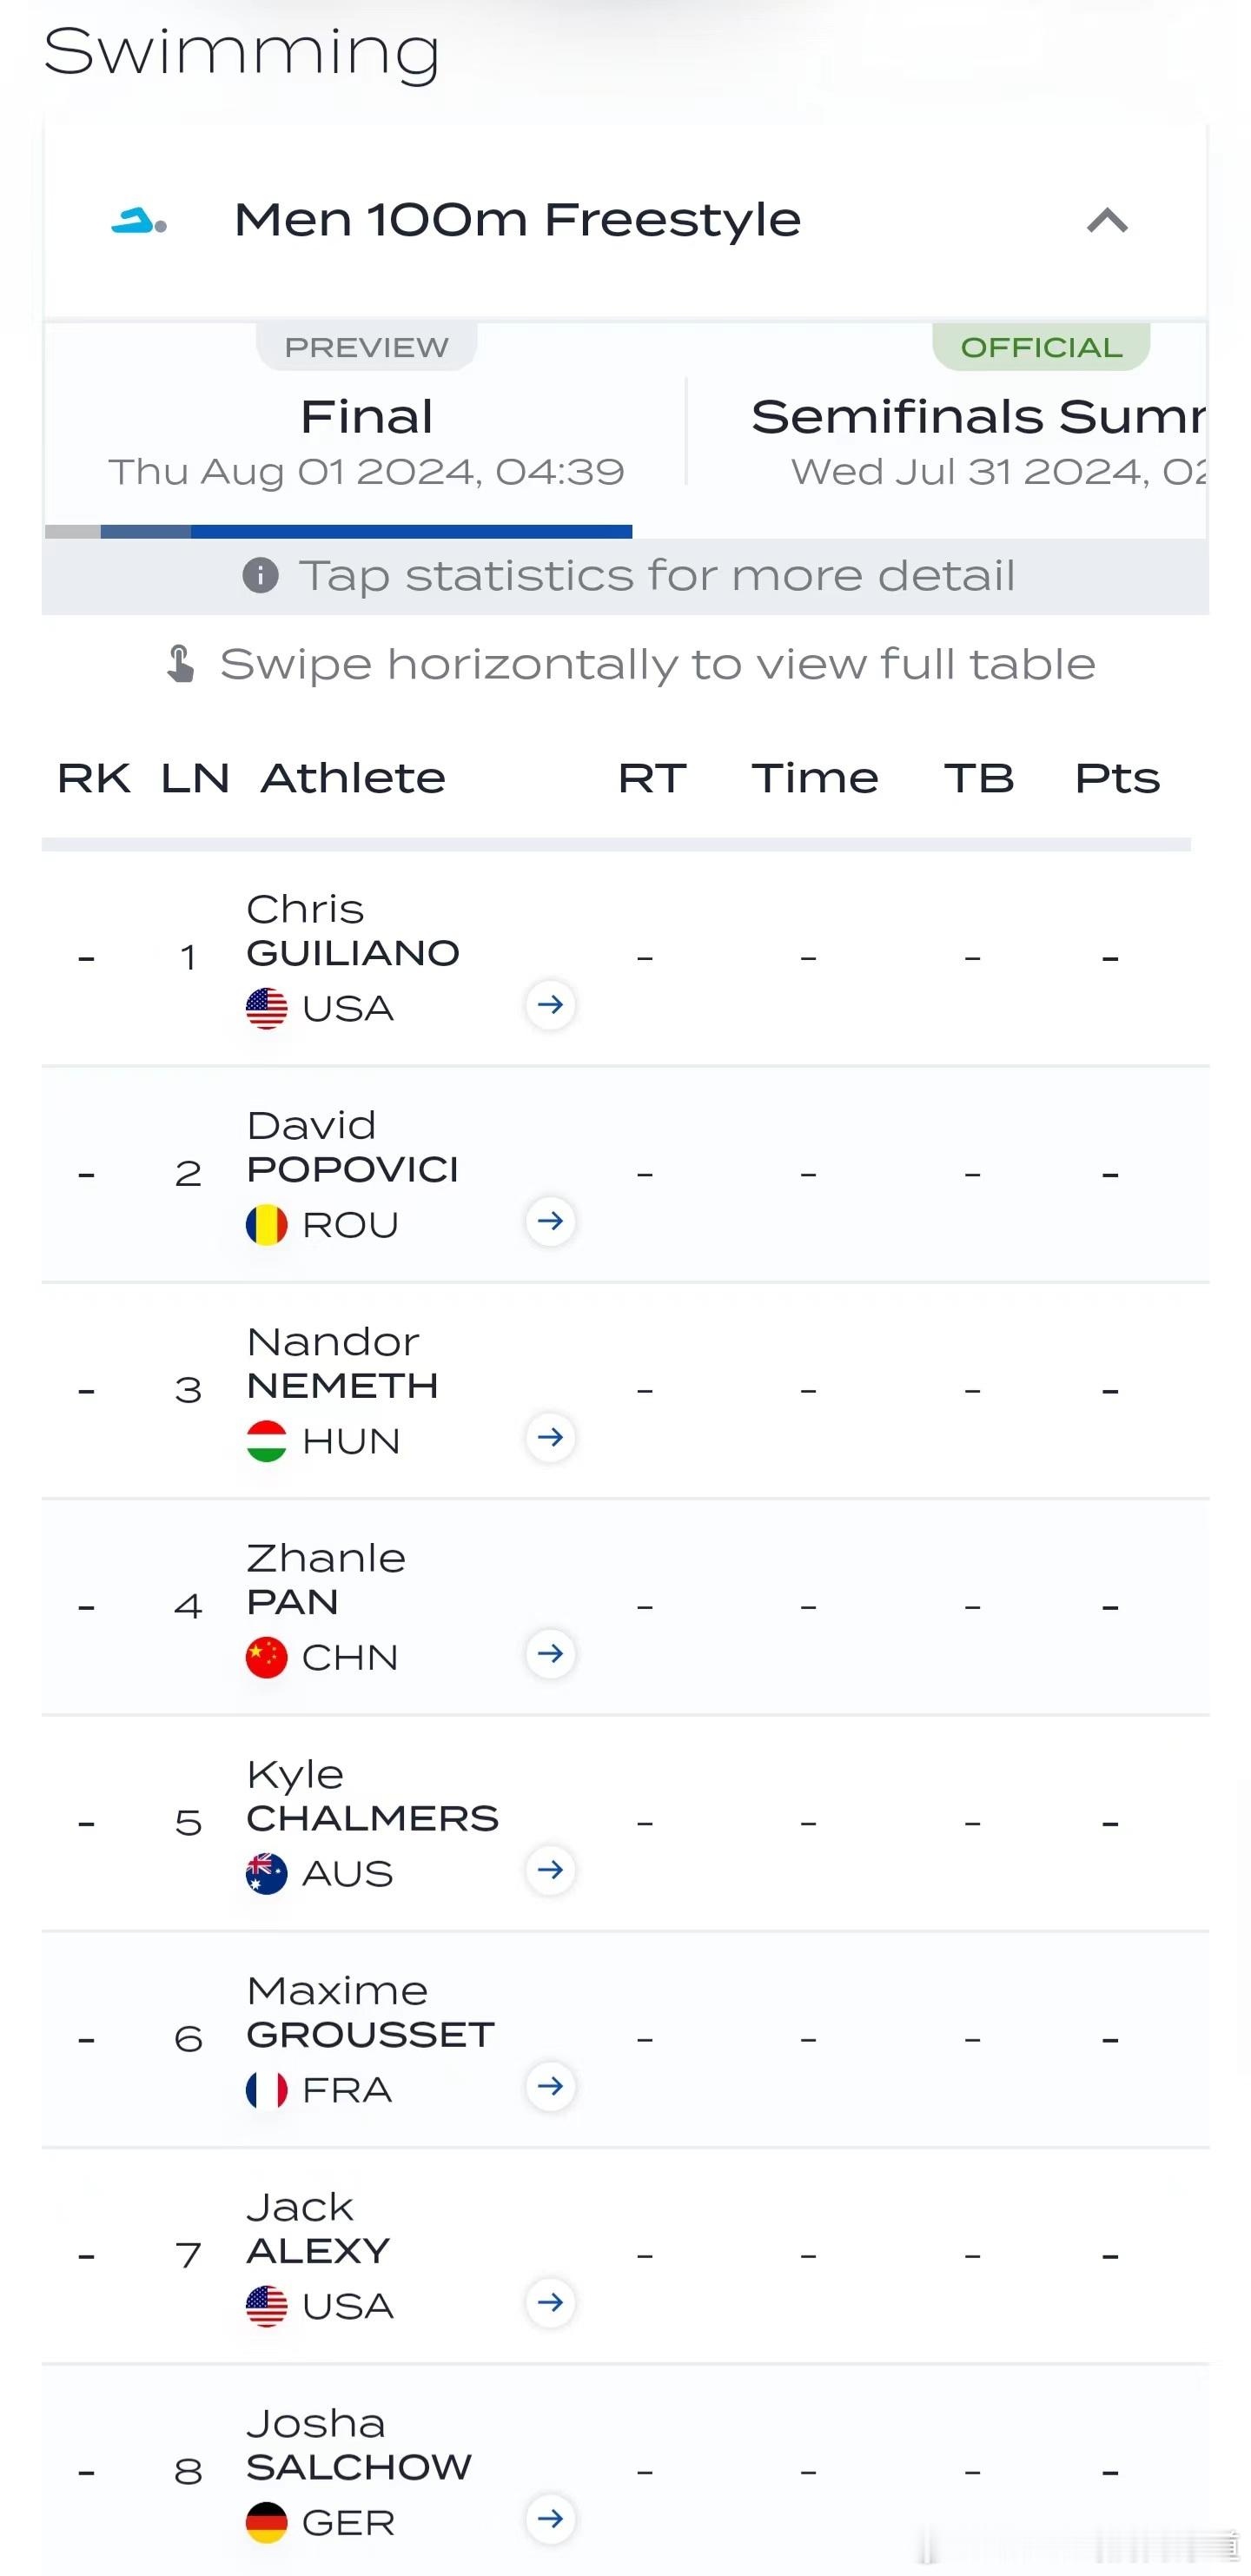Click the China flag next to CHN
This screenshot has height=2576, width=1251.
click(x=266, y=1658)
